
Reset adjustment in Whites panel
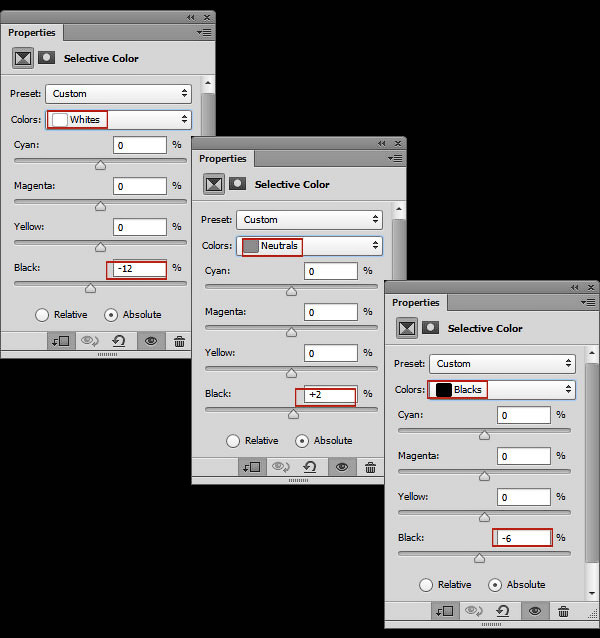pos(118,341)
